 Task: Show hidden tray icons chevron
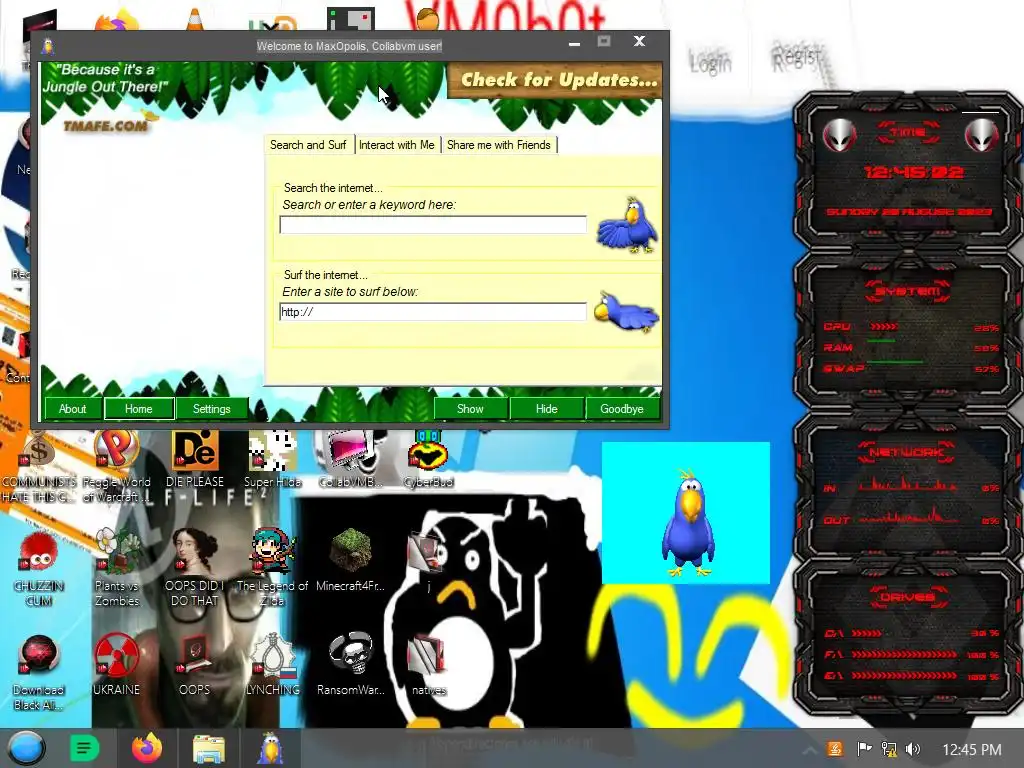point(808,750)
